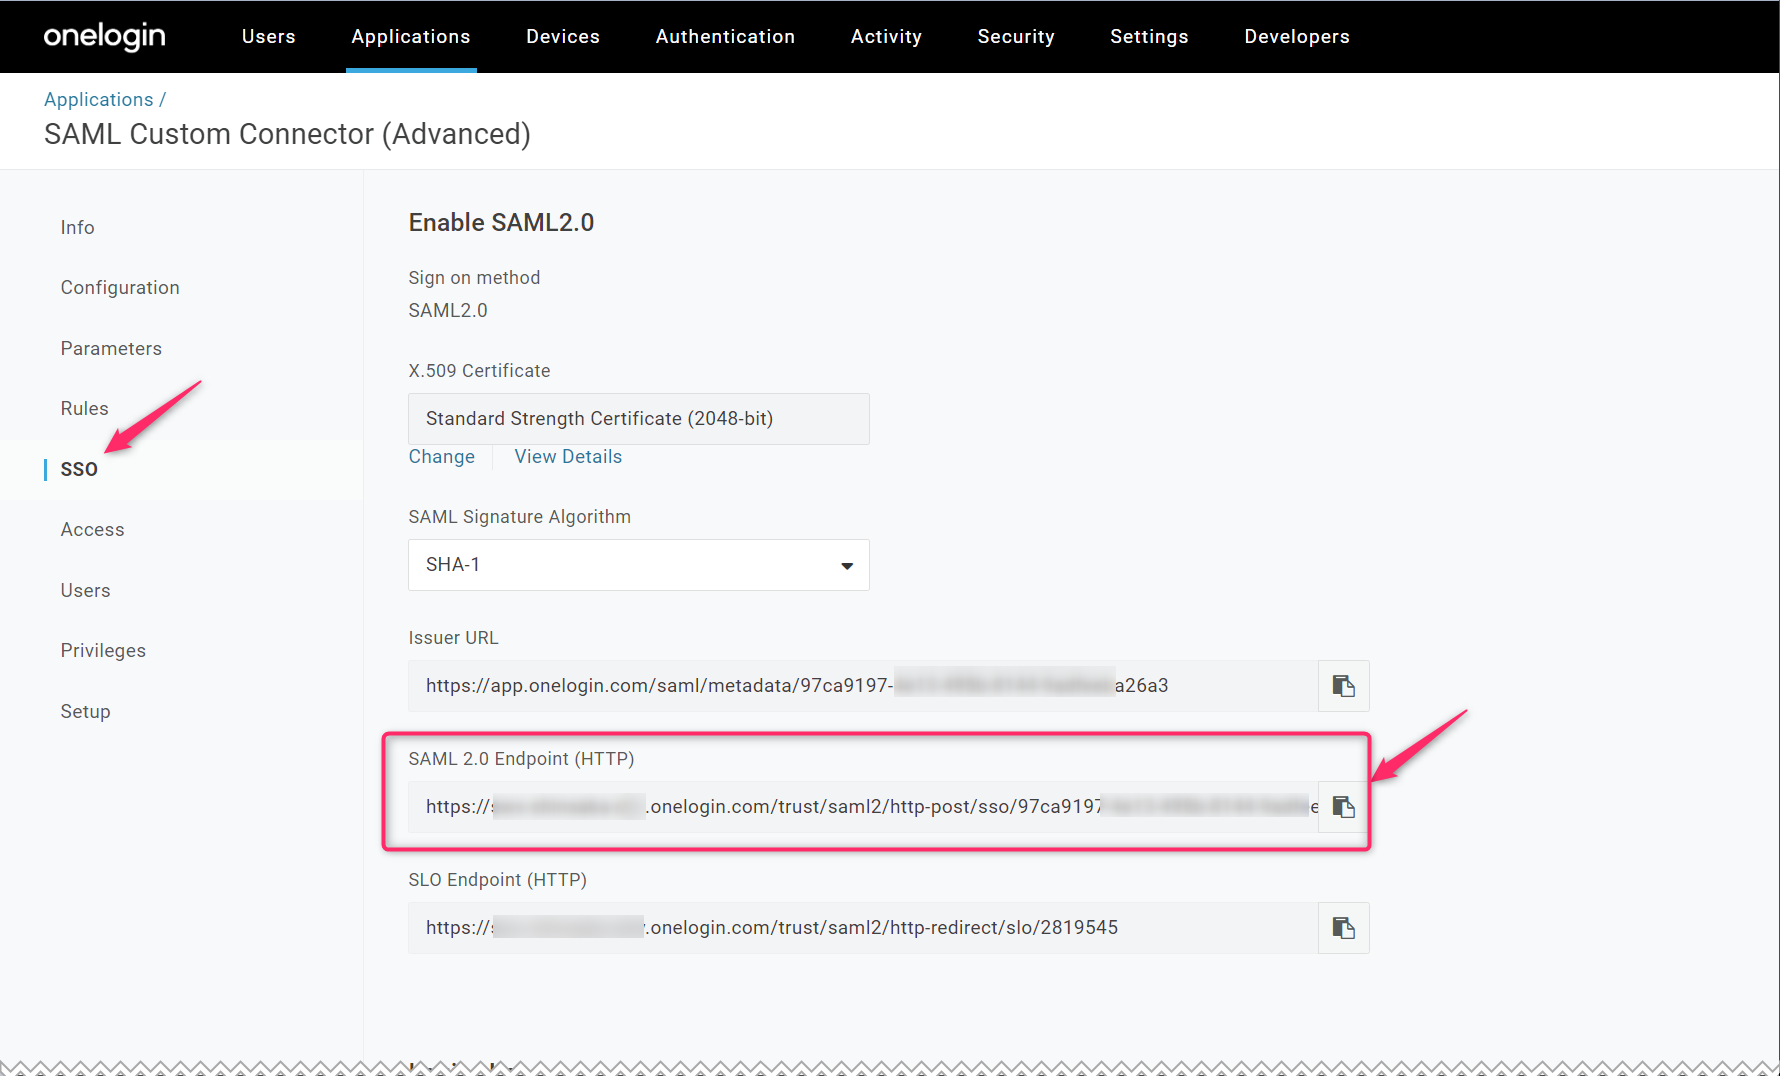Click the SAML2.0 sign on method value

pyautogui.click(x=448, y=310)
